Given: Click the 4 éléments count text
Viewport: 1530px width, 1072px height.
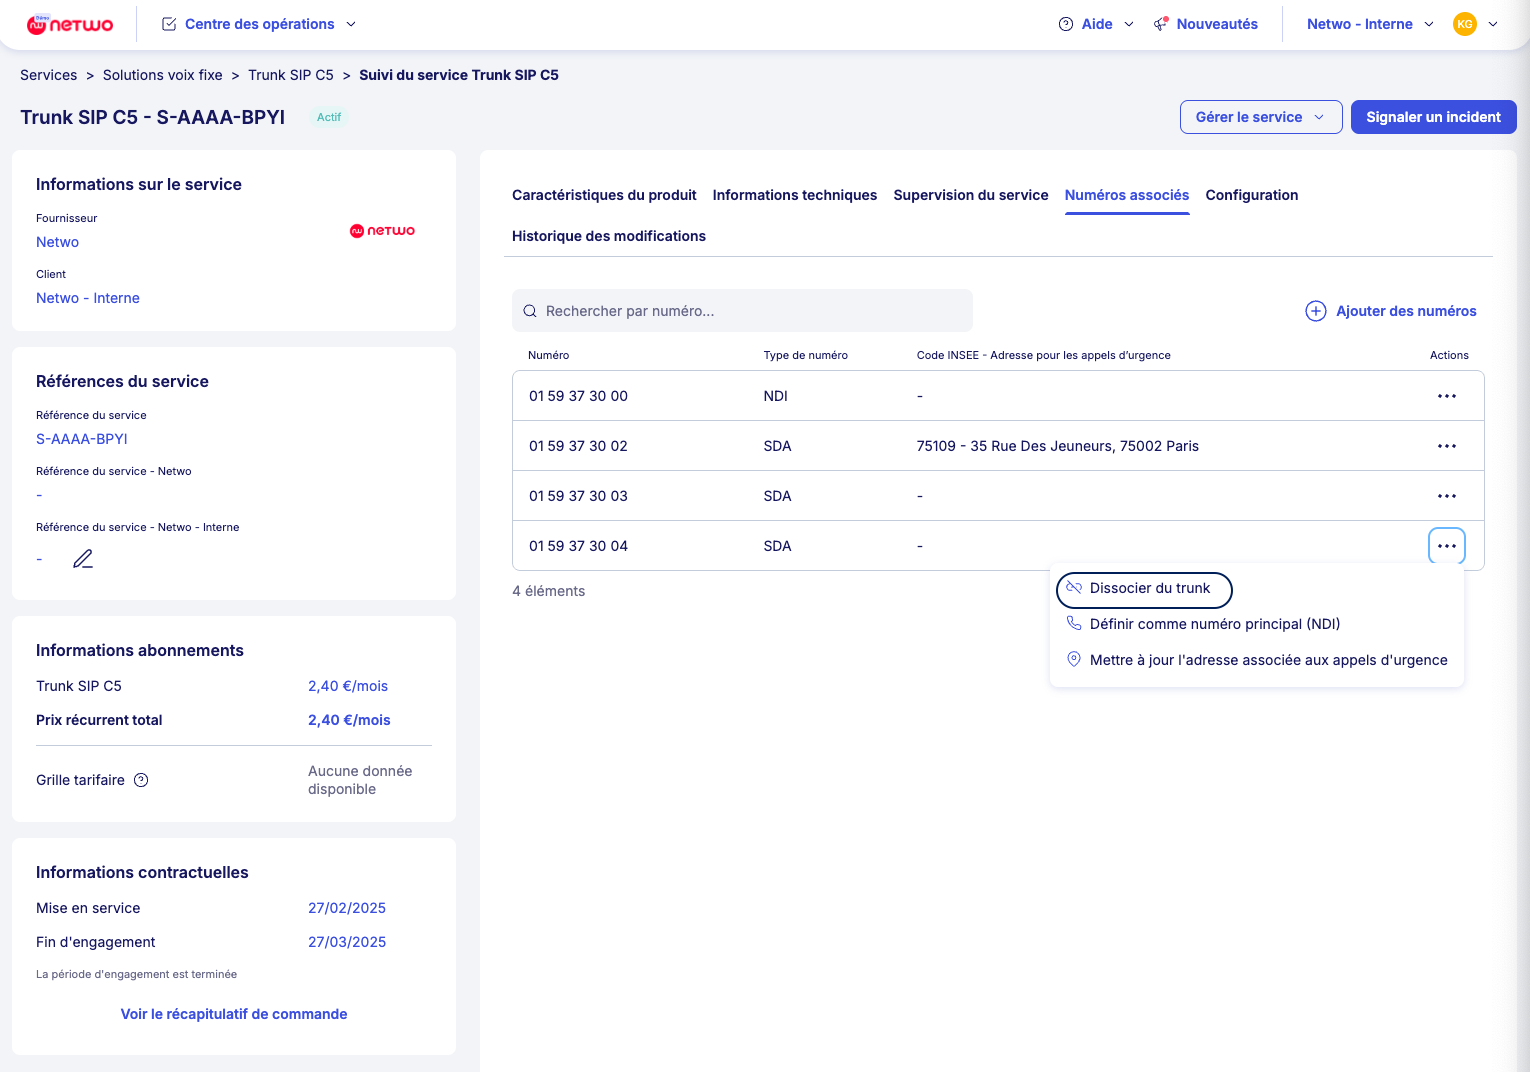Looking at the screenshot, I should [549, 591].
